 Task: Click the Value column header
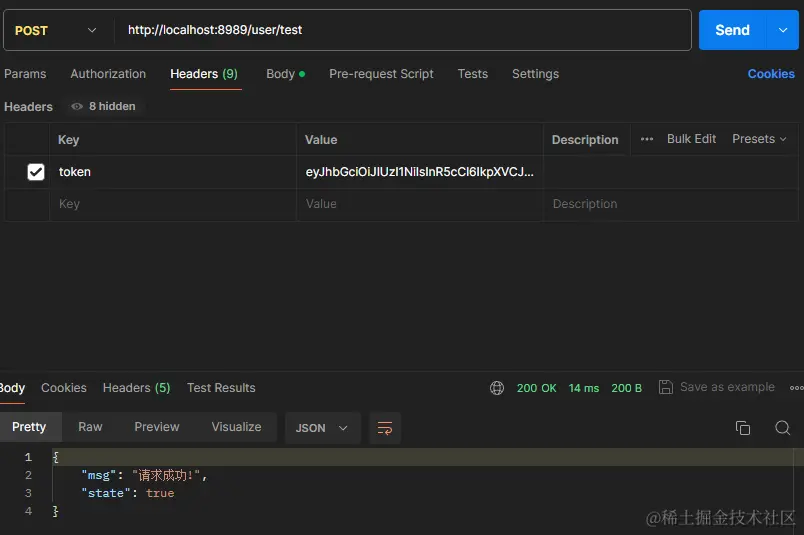(x=321, y=140)
